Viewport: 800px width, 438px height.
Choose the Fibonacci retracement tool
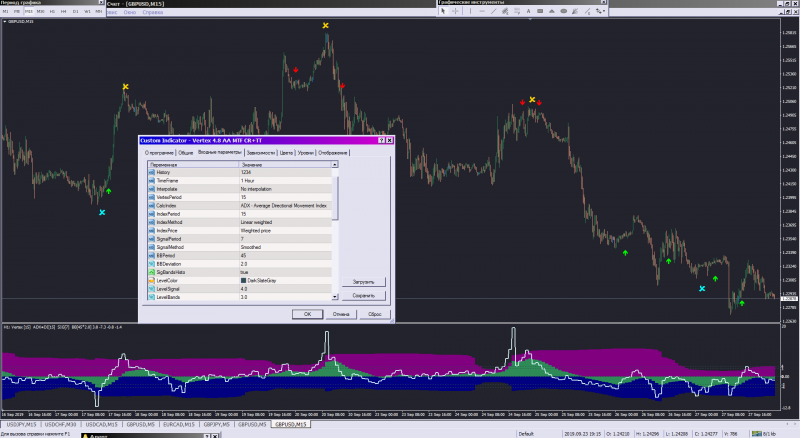click(x=517, y=11)
